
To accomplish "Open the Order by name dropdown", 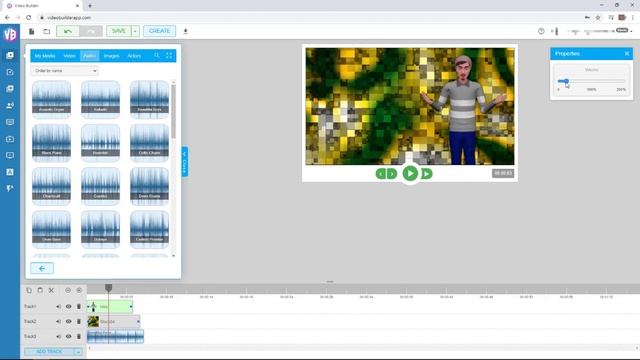I will pyautogui.click(x=64, y=71).
